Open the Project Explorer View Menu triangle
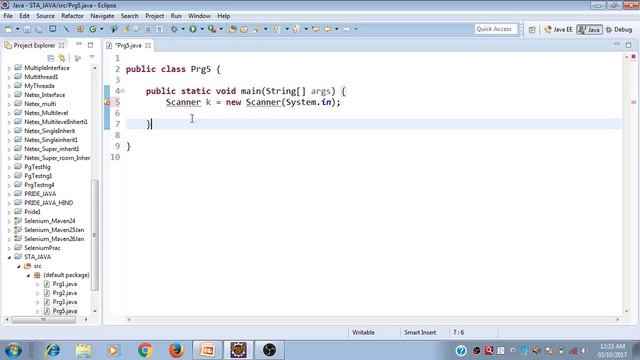This screenshot has height=360, width=640. click(x=92, y=58)
